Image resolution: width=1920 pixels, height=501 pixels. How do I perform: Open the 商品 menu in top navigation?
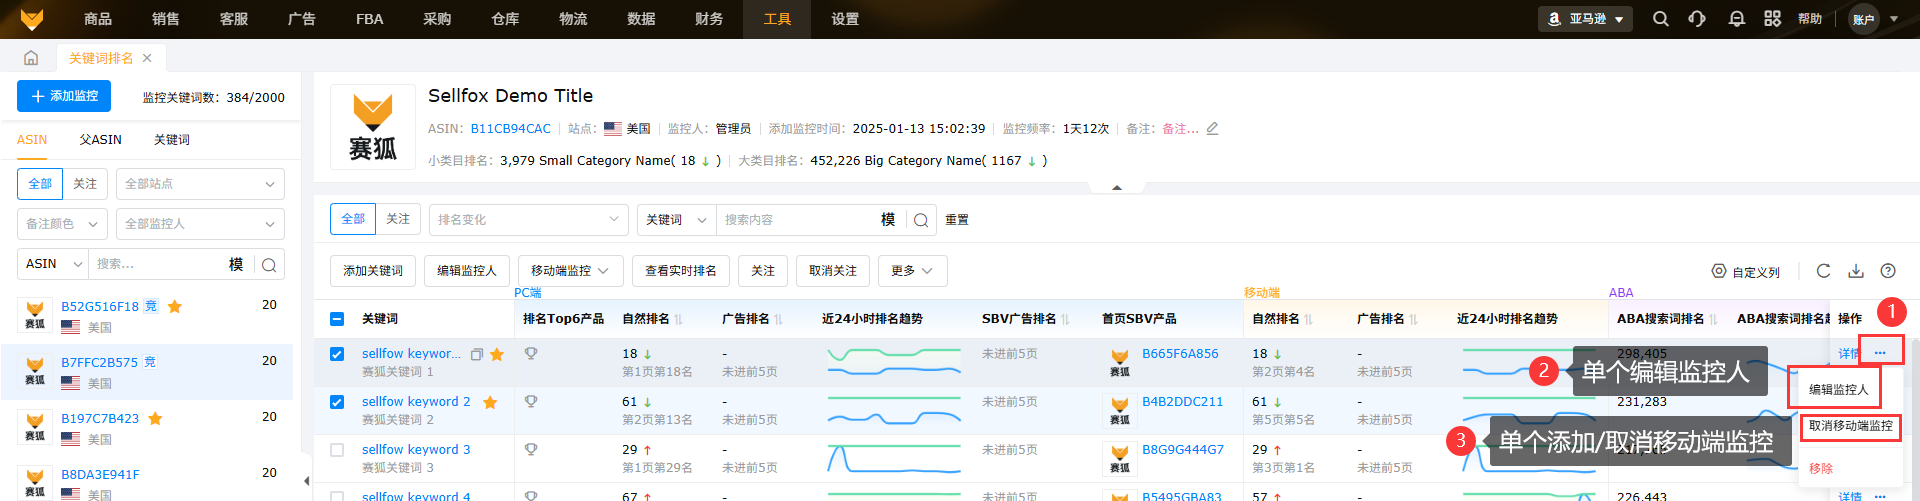[98, 19]
